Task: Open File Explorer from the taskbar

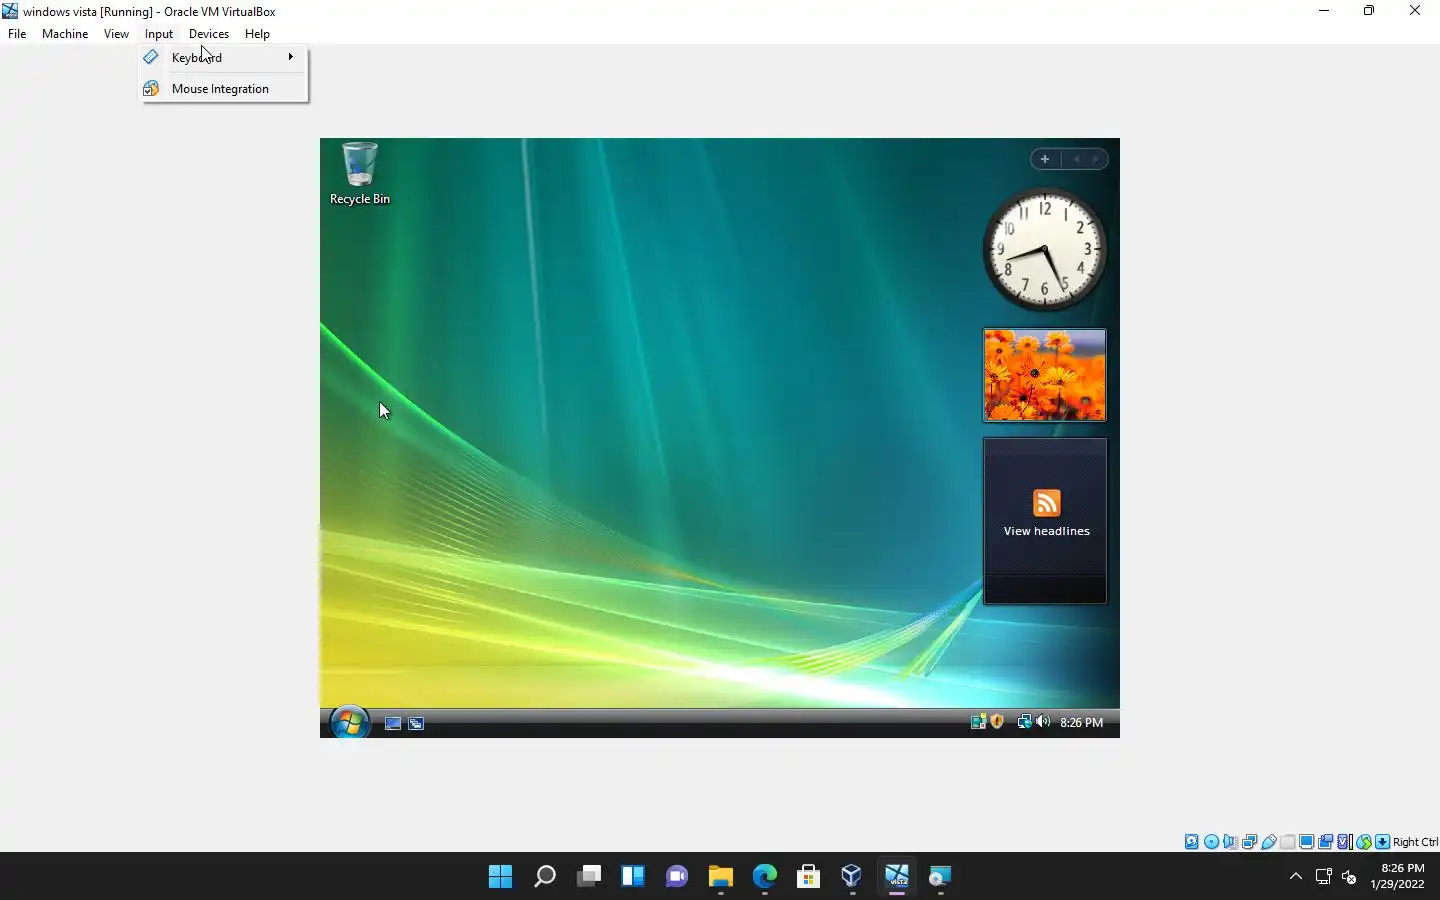Action: click(721, 877)
